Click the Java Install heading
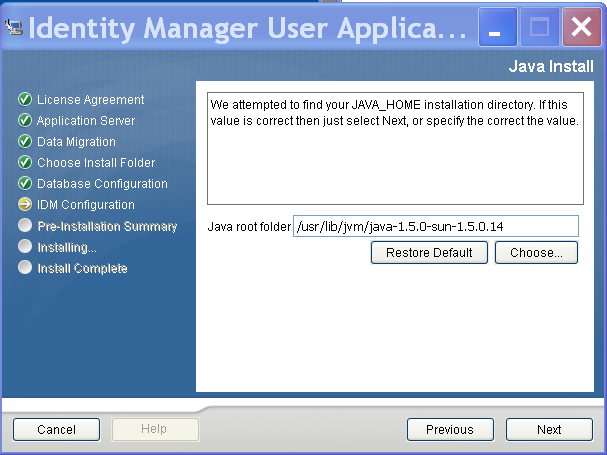Viewport: 607px width, 455px height. click(x=551, y=66)
